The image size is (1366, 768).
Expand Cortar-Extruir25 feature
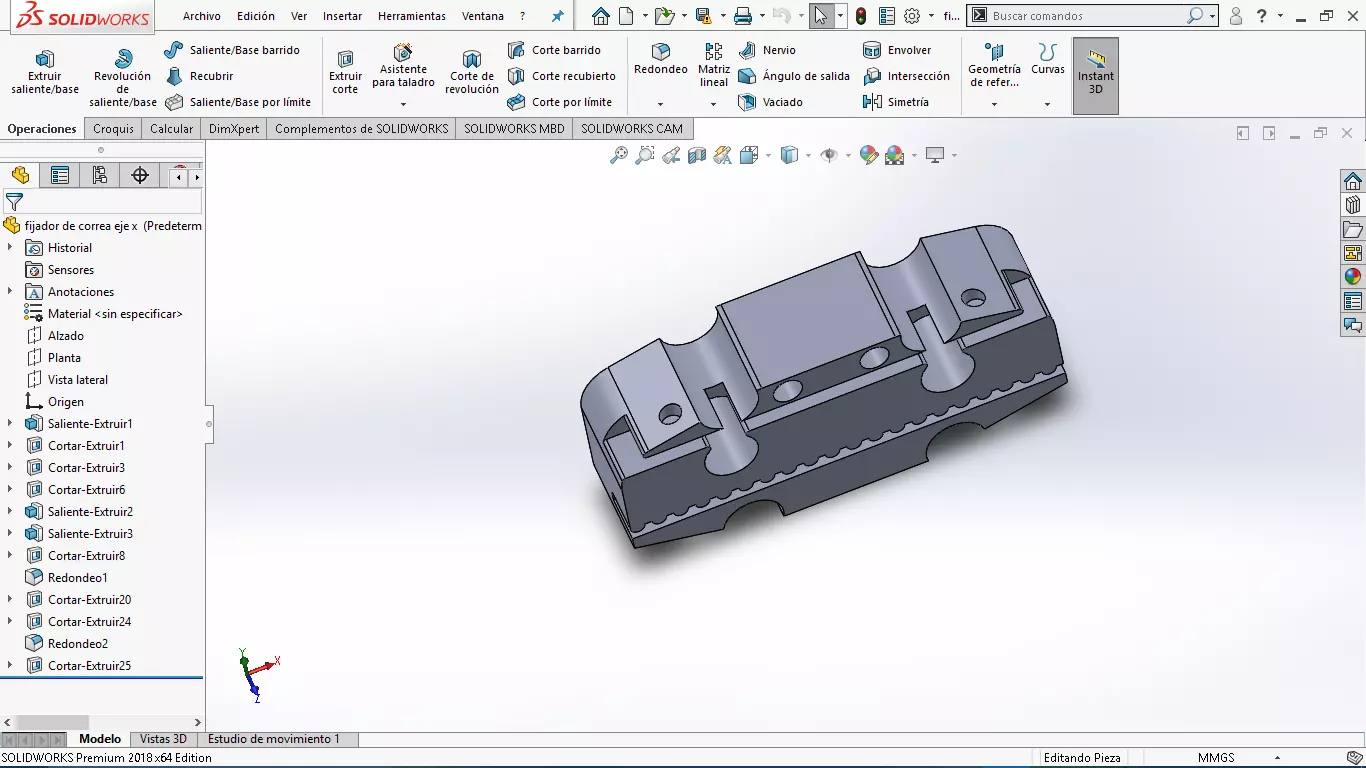click(10, 666)
